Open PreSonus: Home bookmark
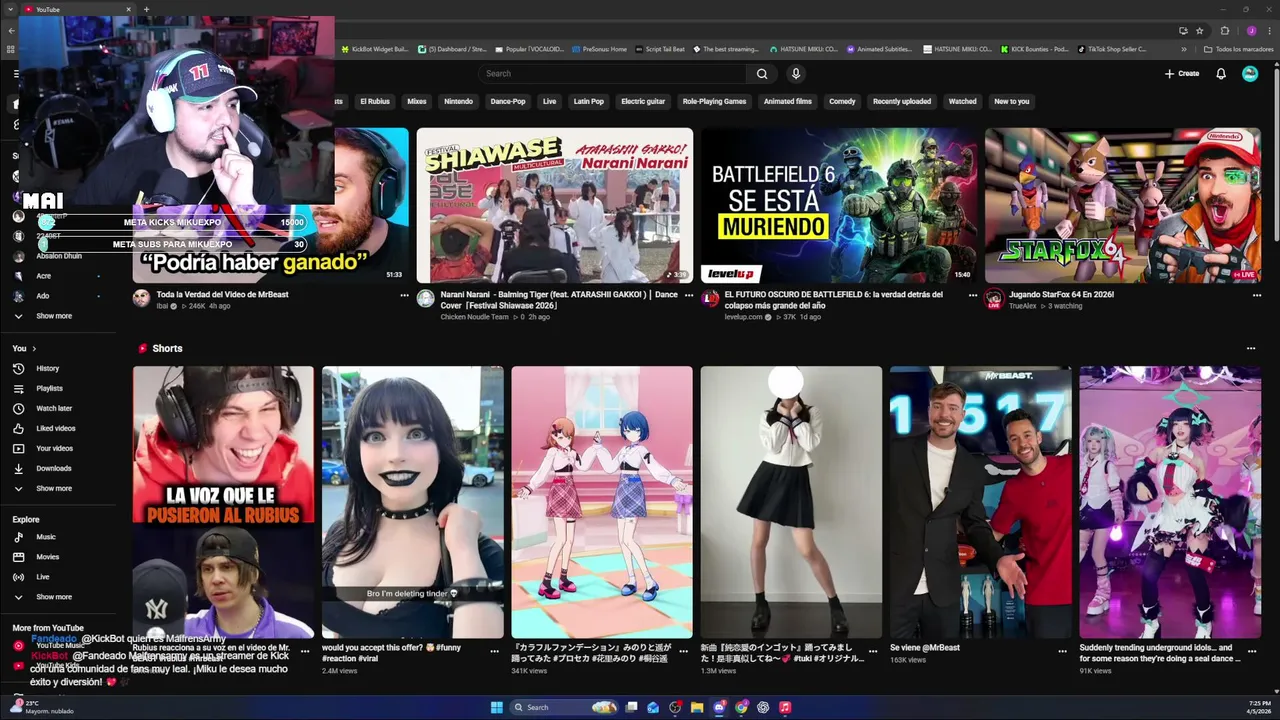Screen dimensions: 1280x720 (x=600, y=49)
